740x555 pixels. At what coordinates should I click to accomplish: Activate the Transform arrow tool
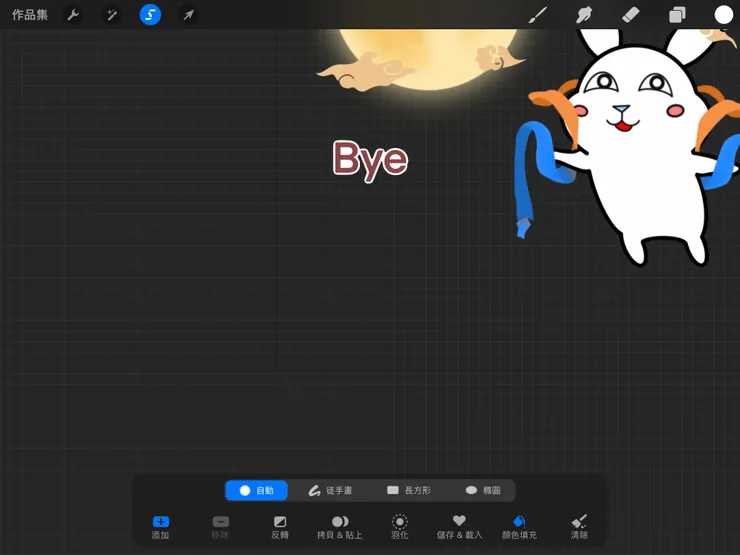188,15
